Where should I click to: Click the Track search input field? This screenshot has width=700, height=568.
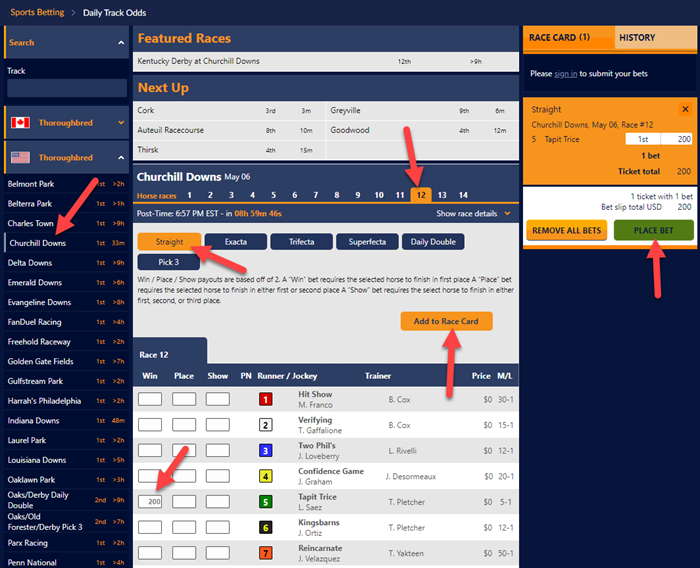(x=67, y=88)
